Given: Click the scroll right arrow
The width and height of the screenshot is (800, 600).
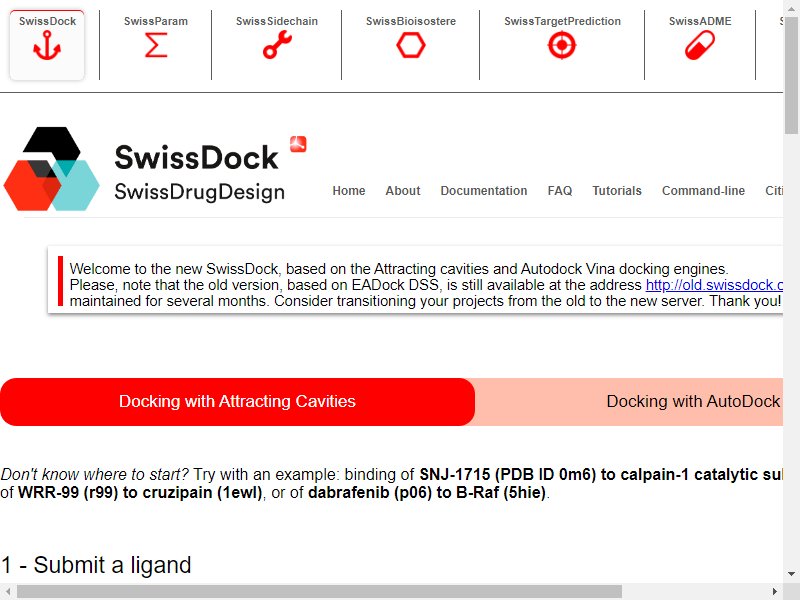Looking at the screenshot, I should pos(775,592).
